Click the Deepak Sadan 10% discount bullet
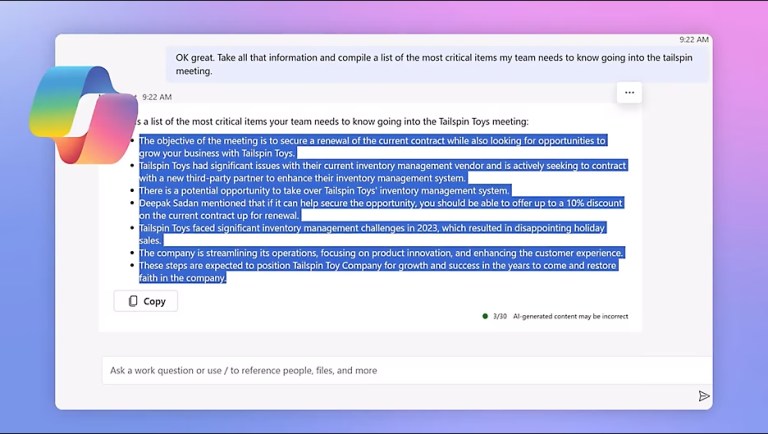The image size is (768, 434). [381, 209]
